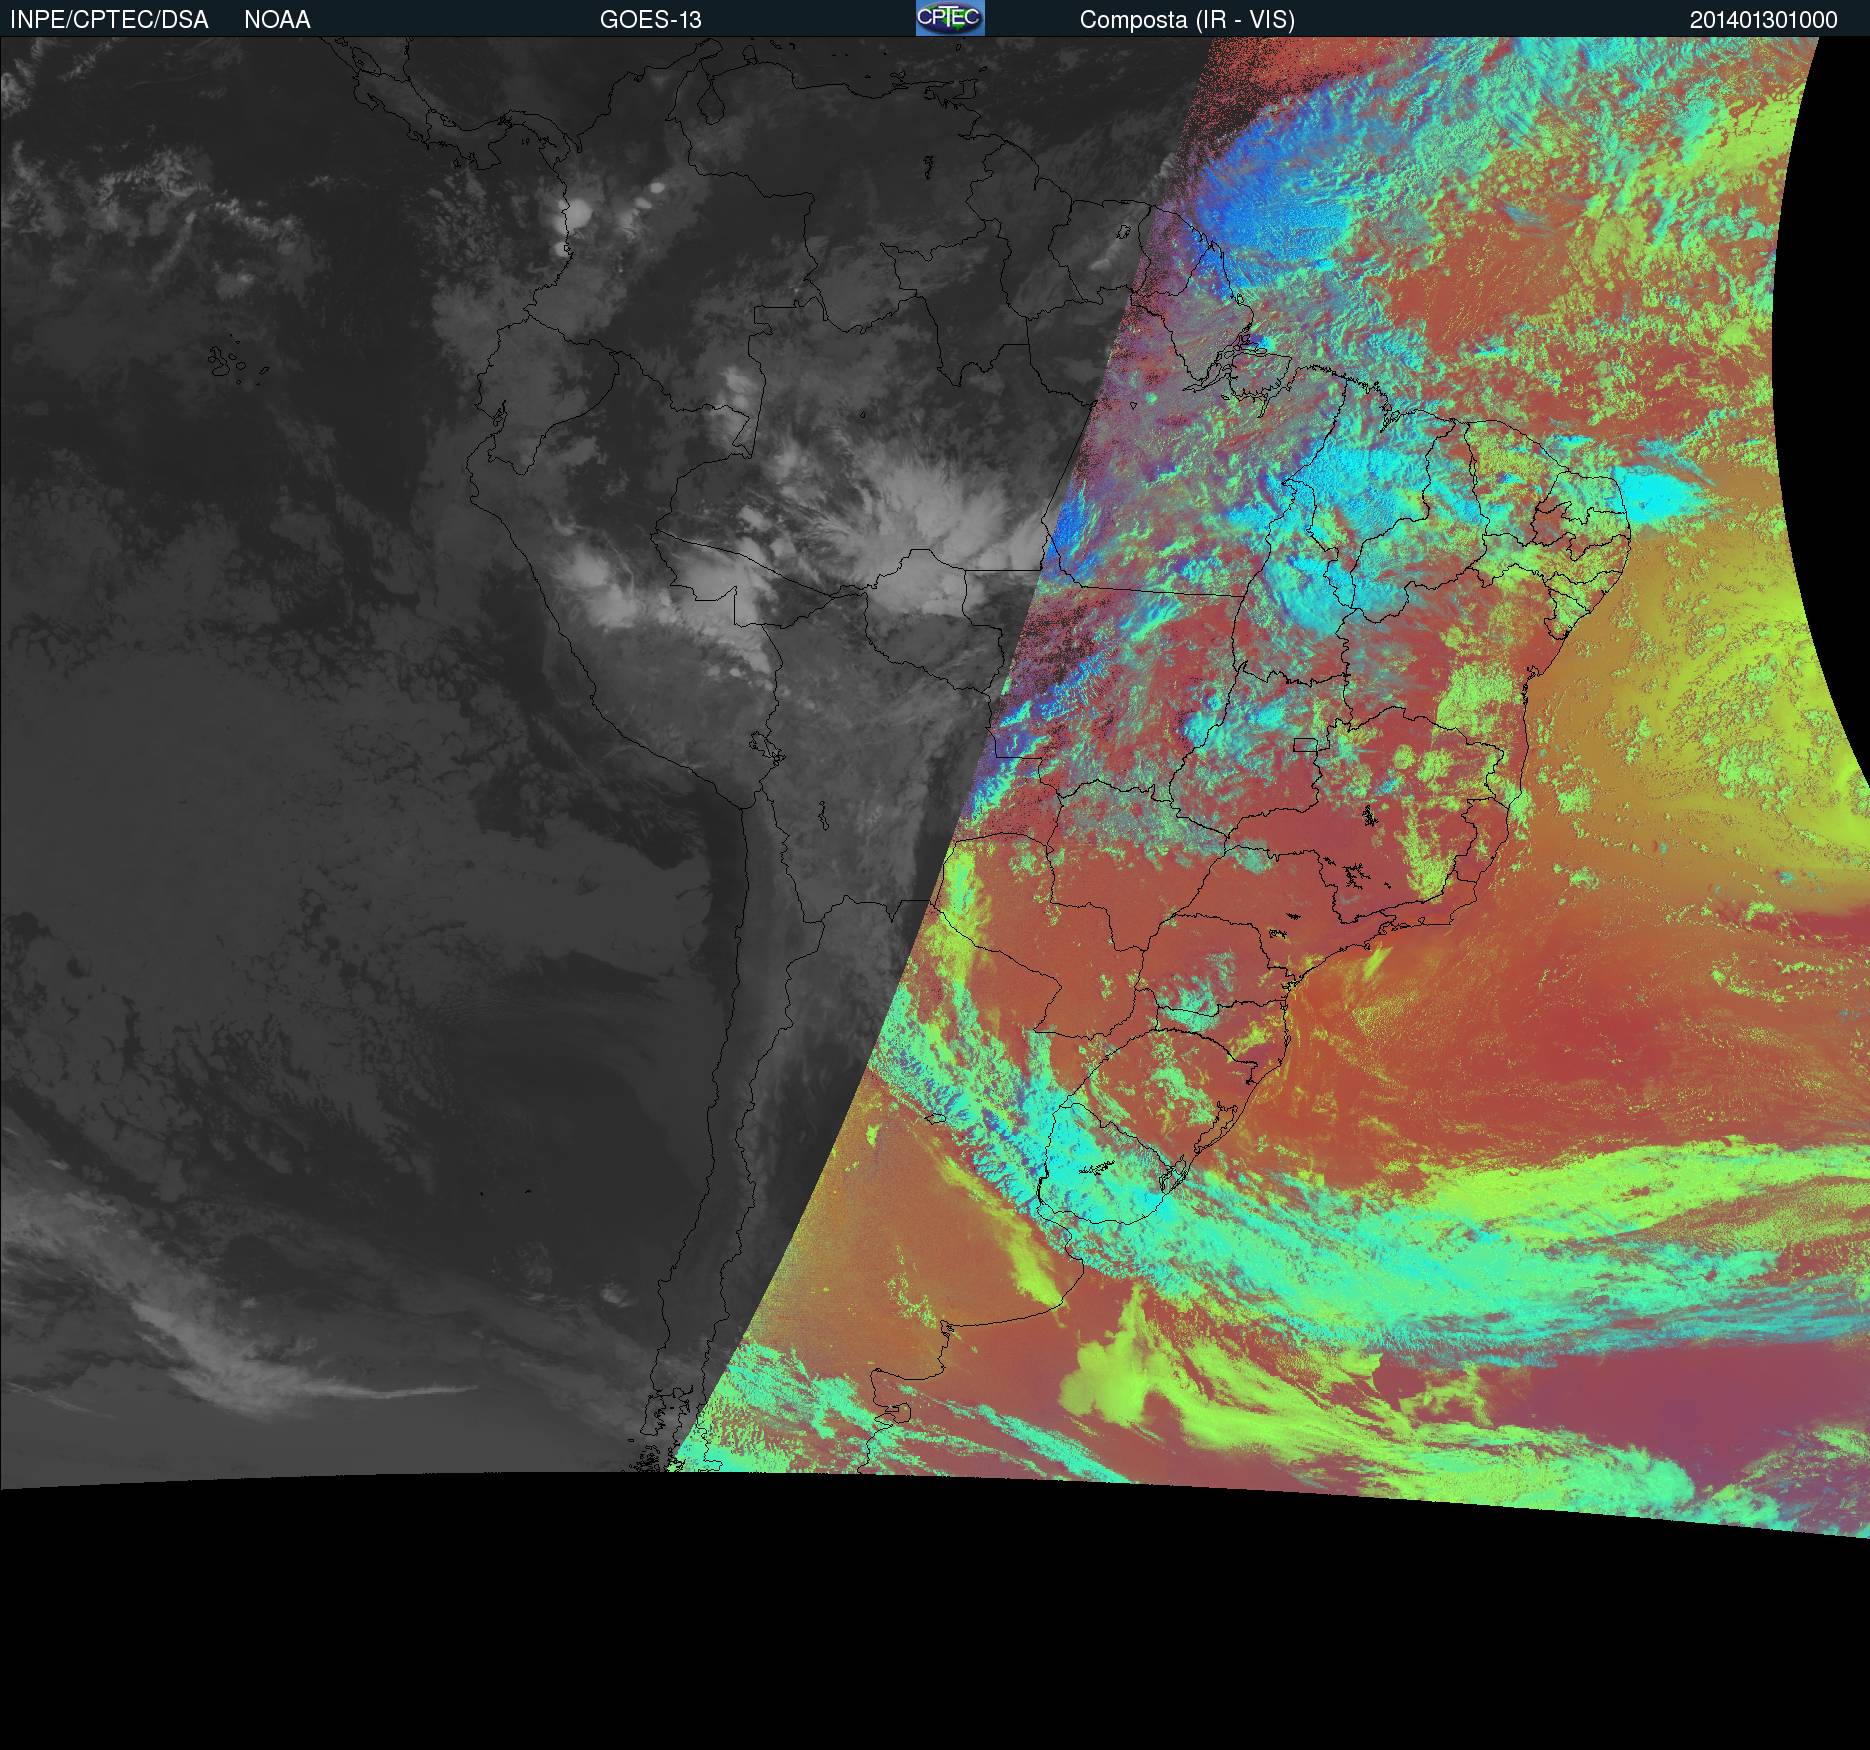The image size is (1870, 1750).
Task: Click the CPTEC logo in the header
Action: tap(950, 18)
